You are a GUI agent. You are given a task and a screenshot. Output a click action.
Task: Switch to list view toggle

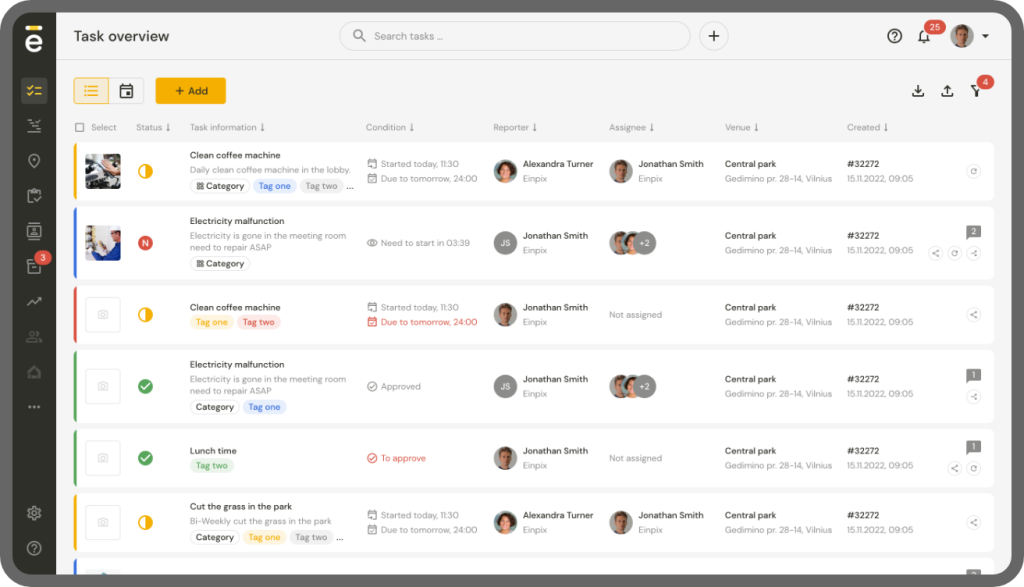[x=91, y=91]
